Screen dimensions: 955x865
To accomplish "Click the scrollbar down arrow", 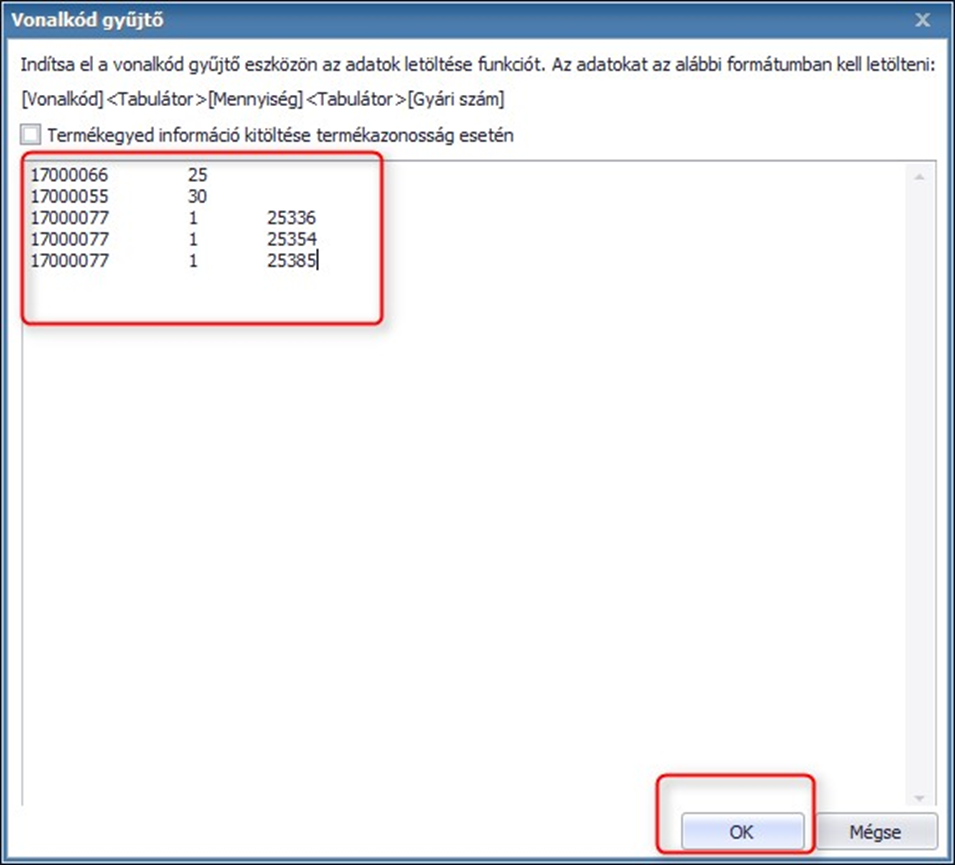I will [x=919, y=797].
